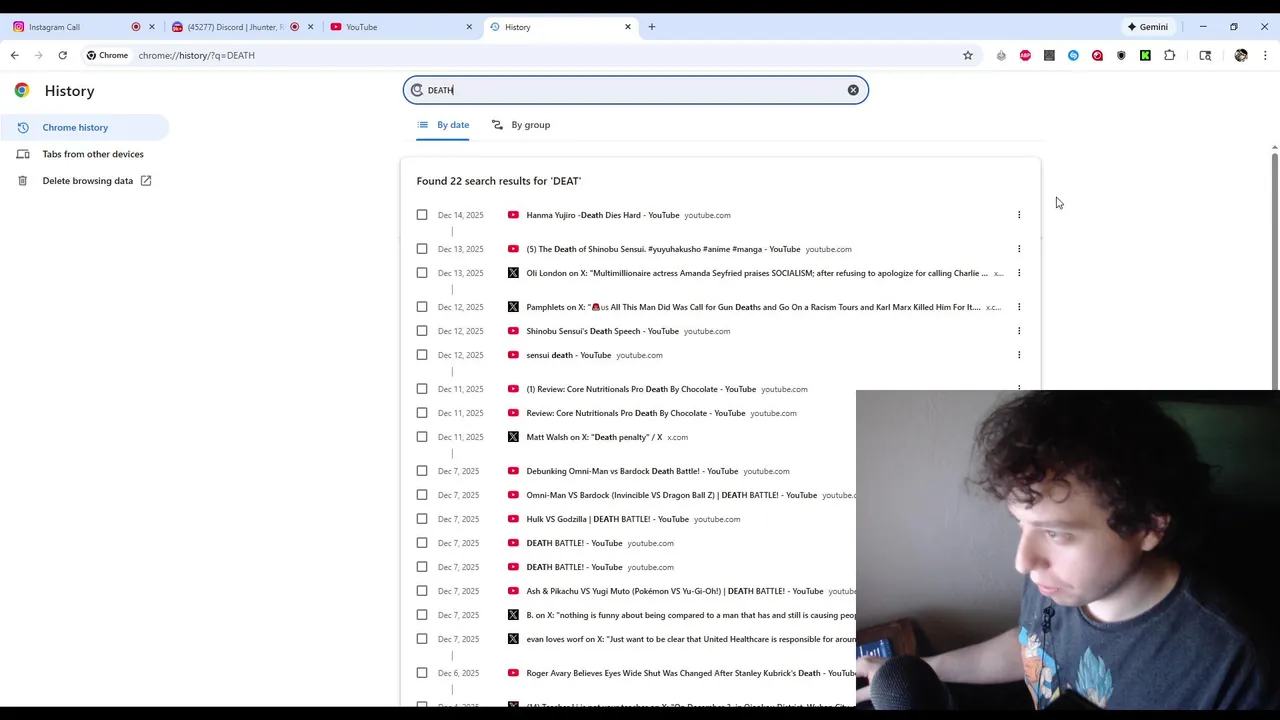Go back to previous page

point(15,55)
